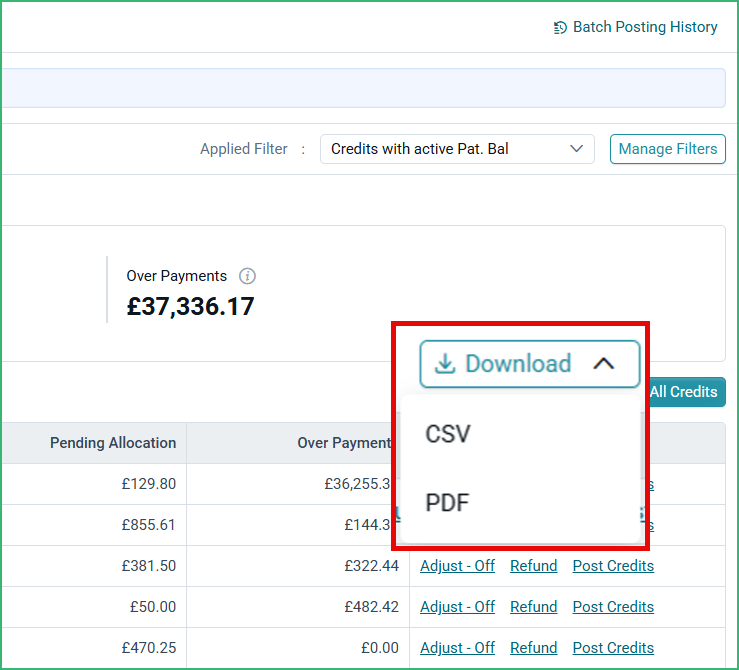Click the £0.00 over payment cell

coord(380,647)
